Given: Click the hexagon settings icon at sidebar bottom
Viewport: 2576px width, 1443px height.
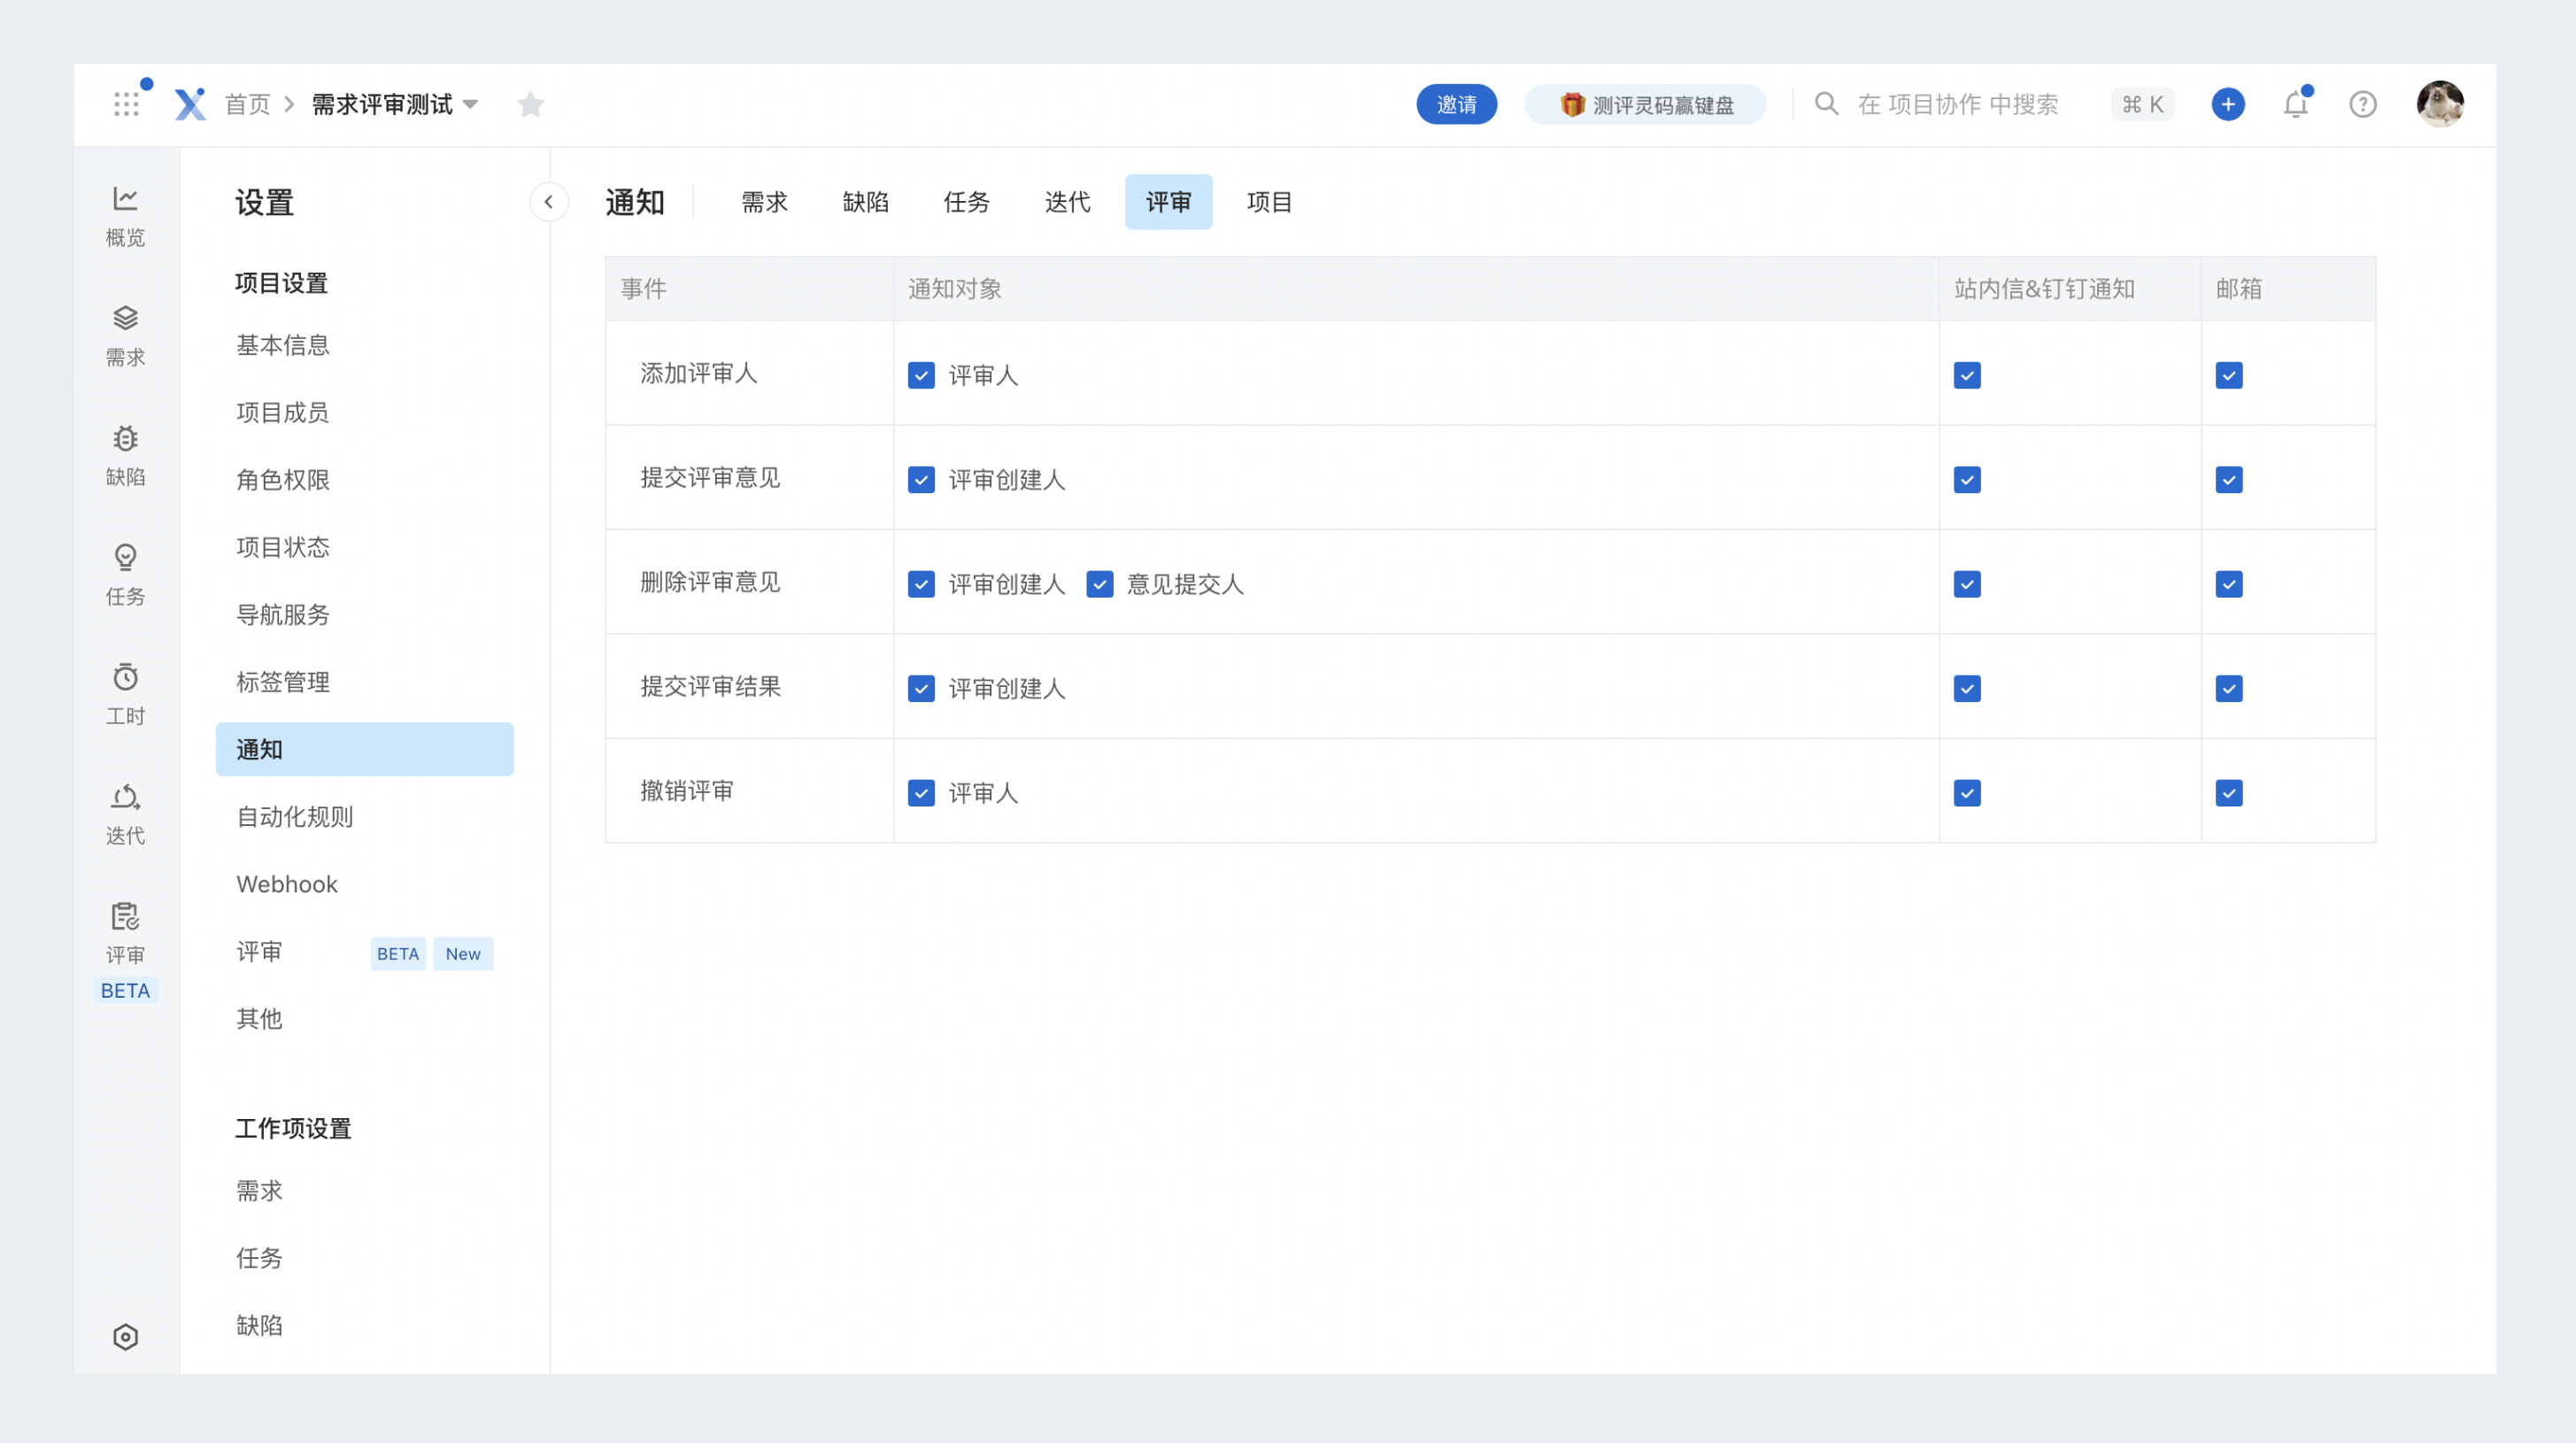Looking at the screenshot, I should [x=125, y=1337].
